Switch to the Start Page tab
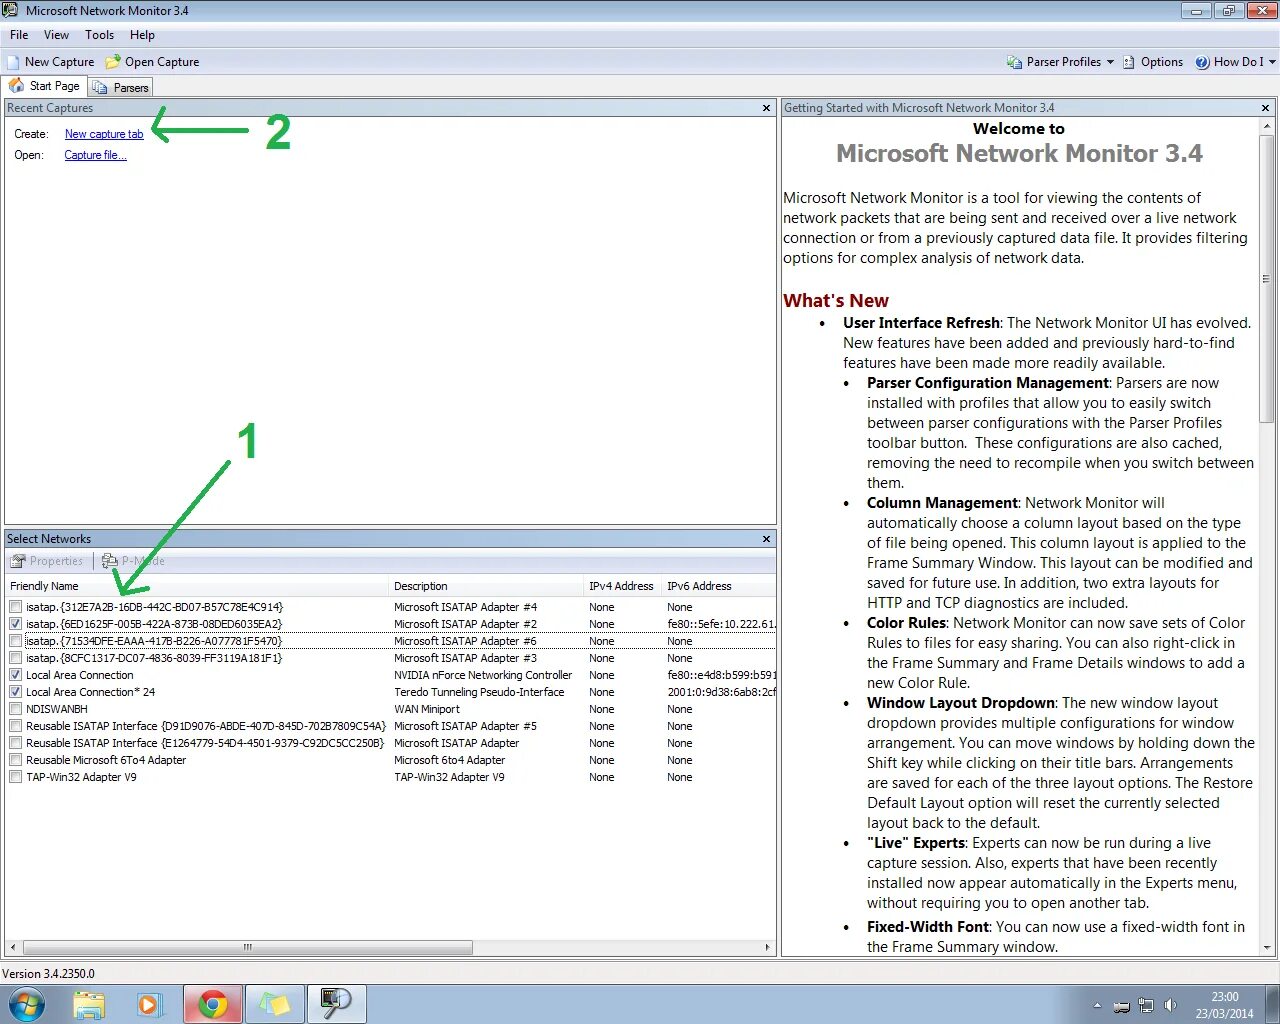Image resolution: width=1280 pixels, height=1024 pixels. pyautogui.click(x=44, y=86)
